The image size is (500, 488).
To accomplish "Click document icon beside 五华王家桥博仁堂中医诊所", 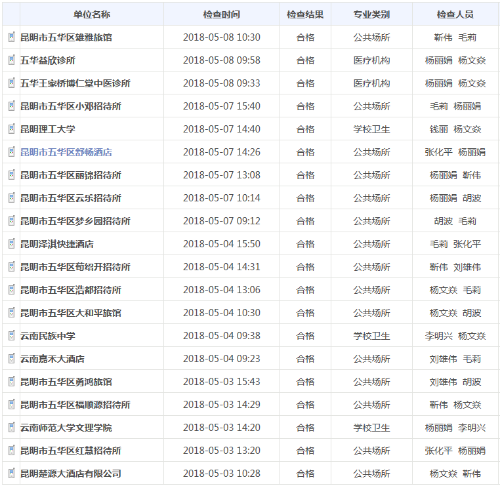I will [x=12, y=83].
